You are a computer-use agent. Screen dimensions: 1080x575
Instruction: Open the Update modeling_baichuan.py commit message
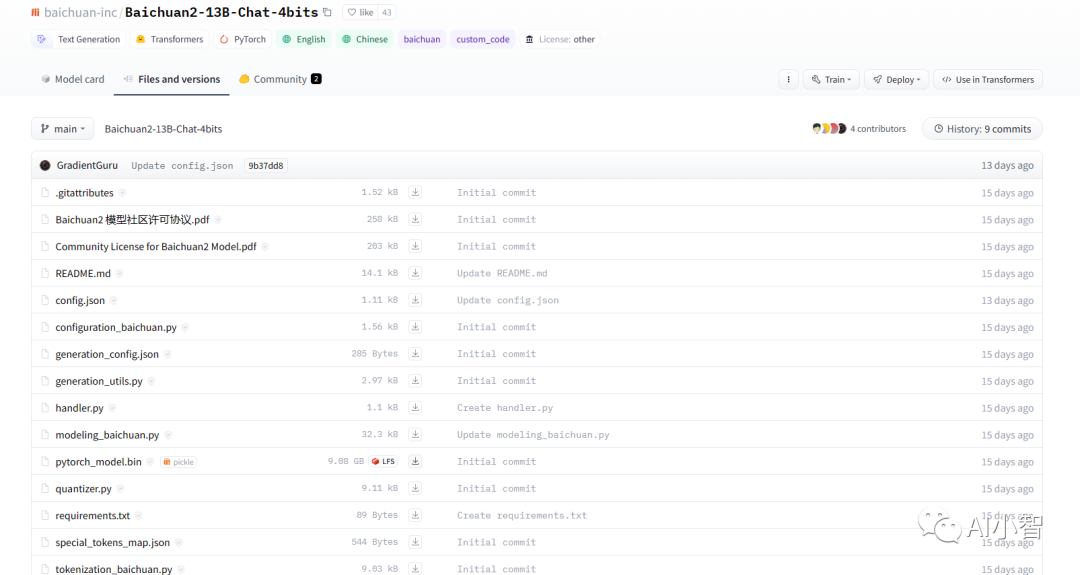pos(533,435)
